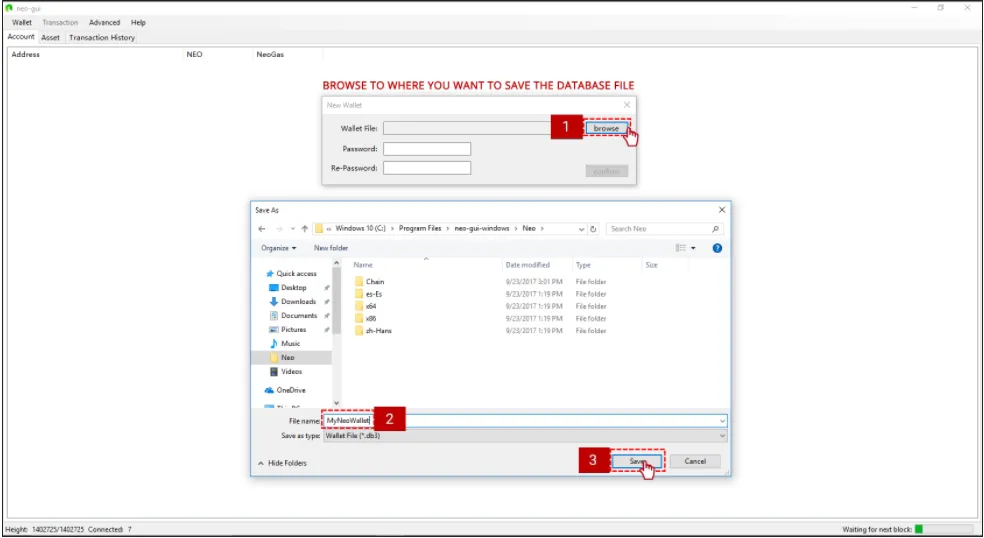Expand the File name dropdown arrow
Viewport: 984px width, 538px height.
click(x=722, y=421)
